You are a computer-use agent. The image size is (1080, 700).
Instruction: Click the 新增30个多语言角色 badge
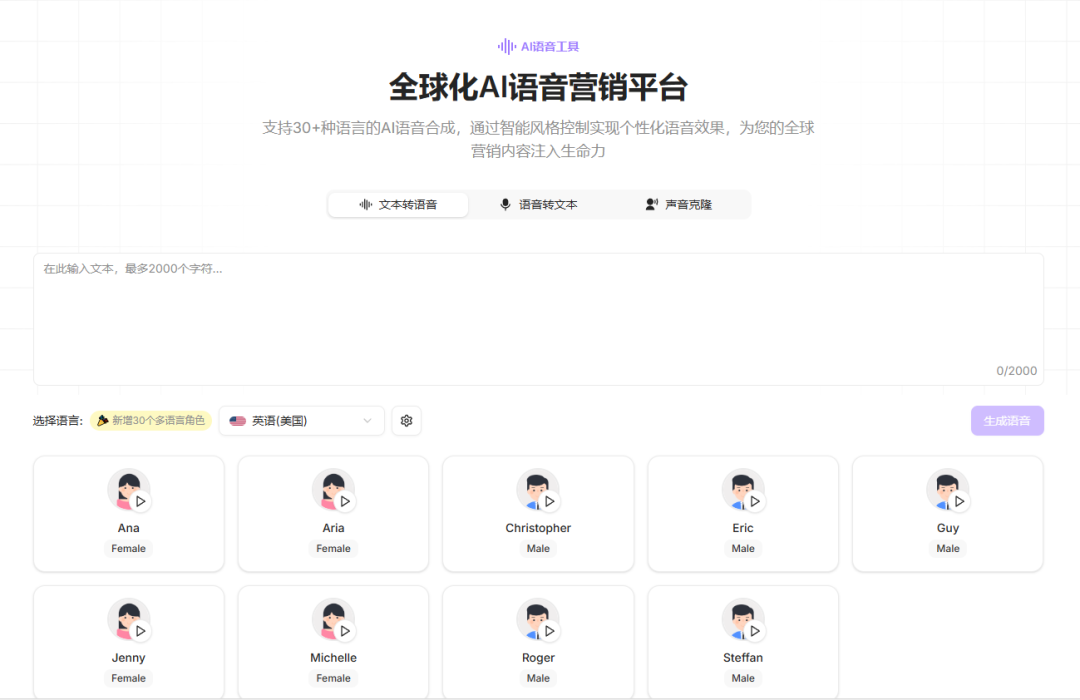pyautogui.click(x=151, y=420)
